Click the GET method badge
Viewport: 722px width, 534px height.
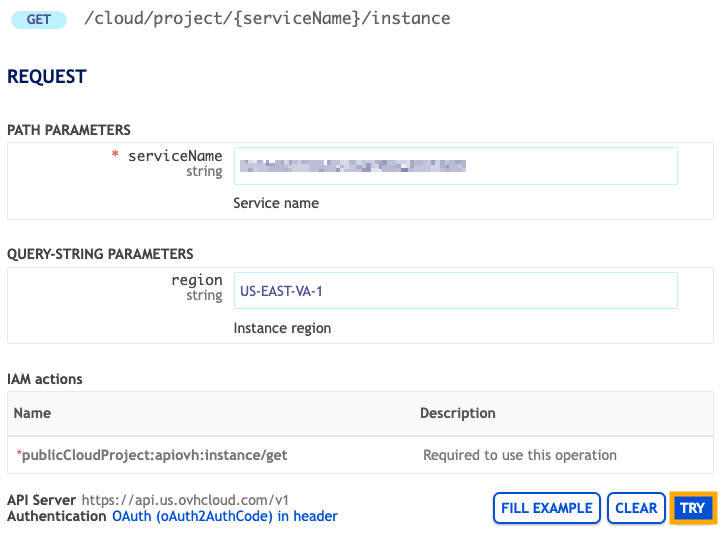[x=39, y=20]
